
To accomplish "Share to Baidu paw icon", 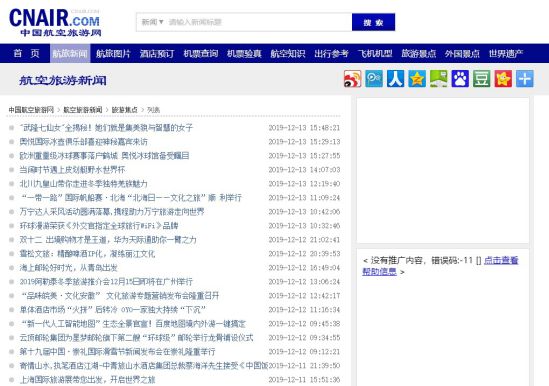I will [460, 78].
